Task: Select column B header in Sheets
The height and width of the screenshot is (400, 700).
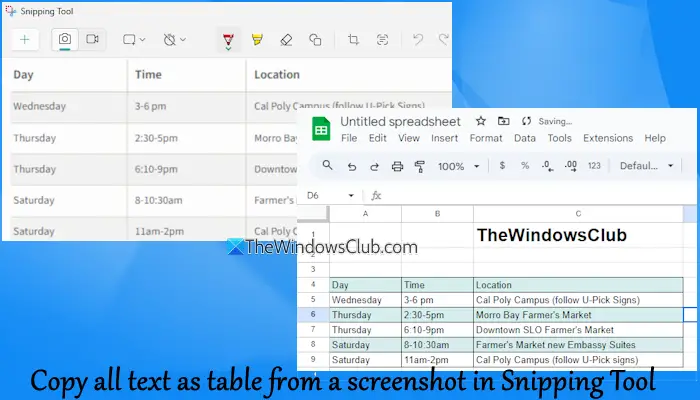Action: [437, 214]
